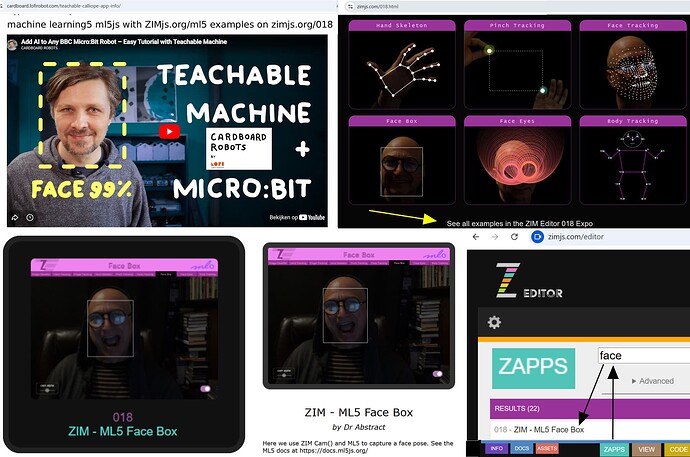Switch to the VIEW tab

click(x=646, y=449)
